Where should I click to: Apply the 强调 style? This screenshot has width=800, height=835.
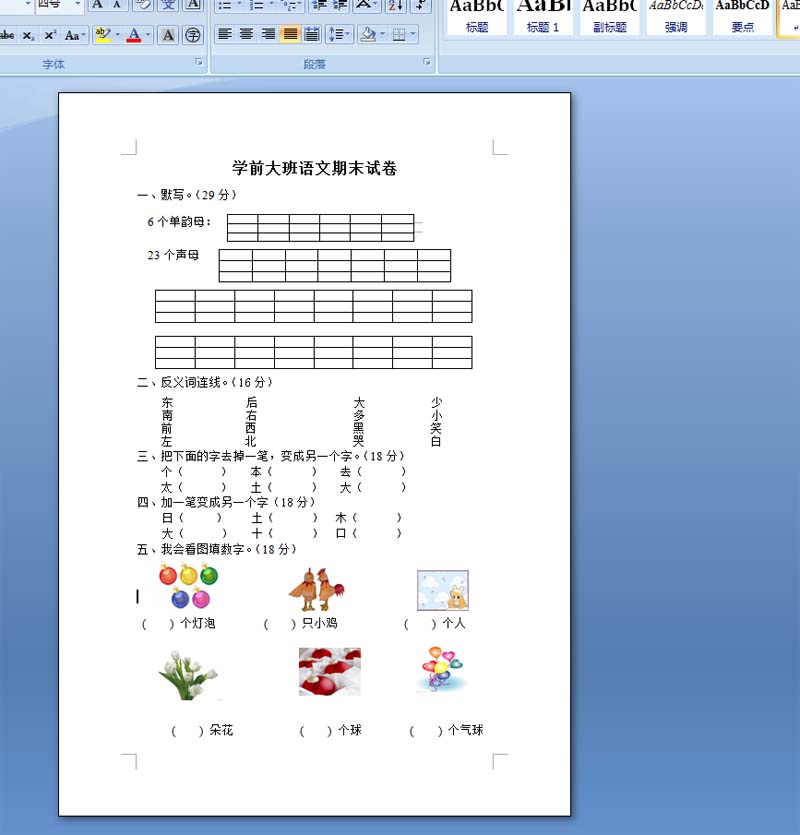676,17
